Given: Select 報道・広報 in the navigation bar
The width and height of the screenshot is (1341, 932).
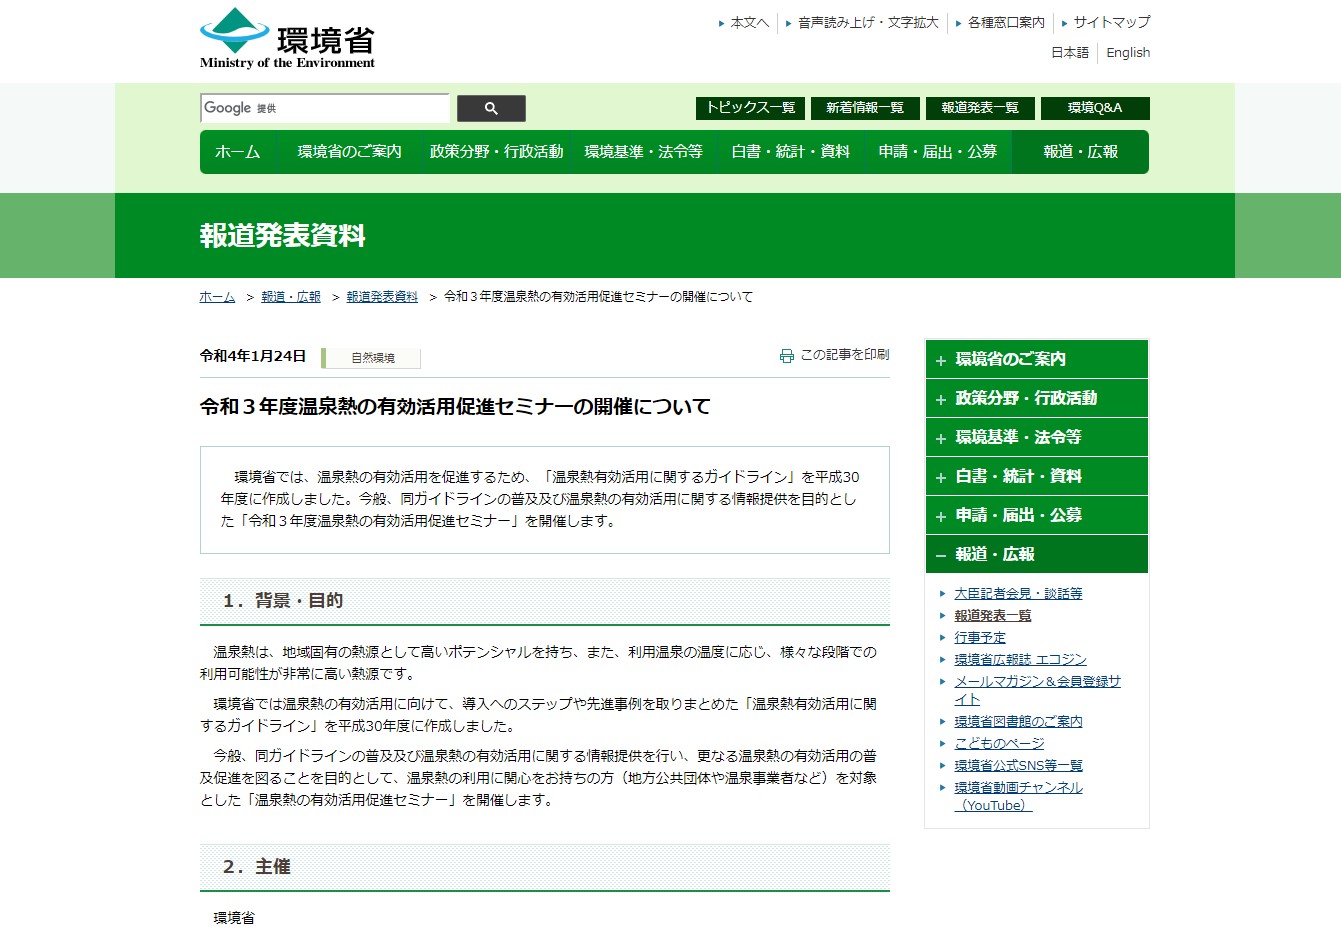Looking at the screenshot, I should pyautogui.click(x=1080, y=152).
